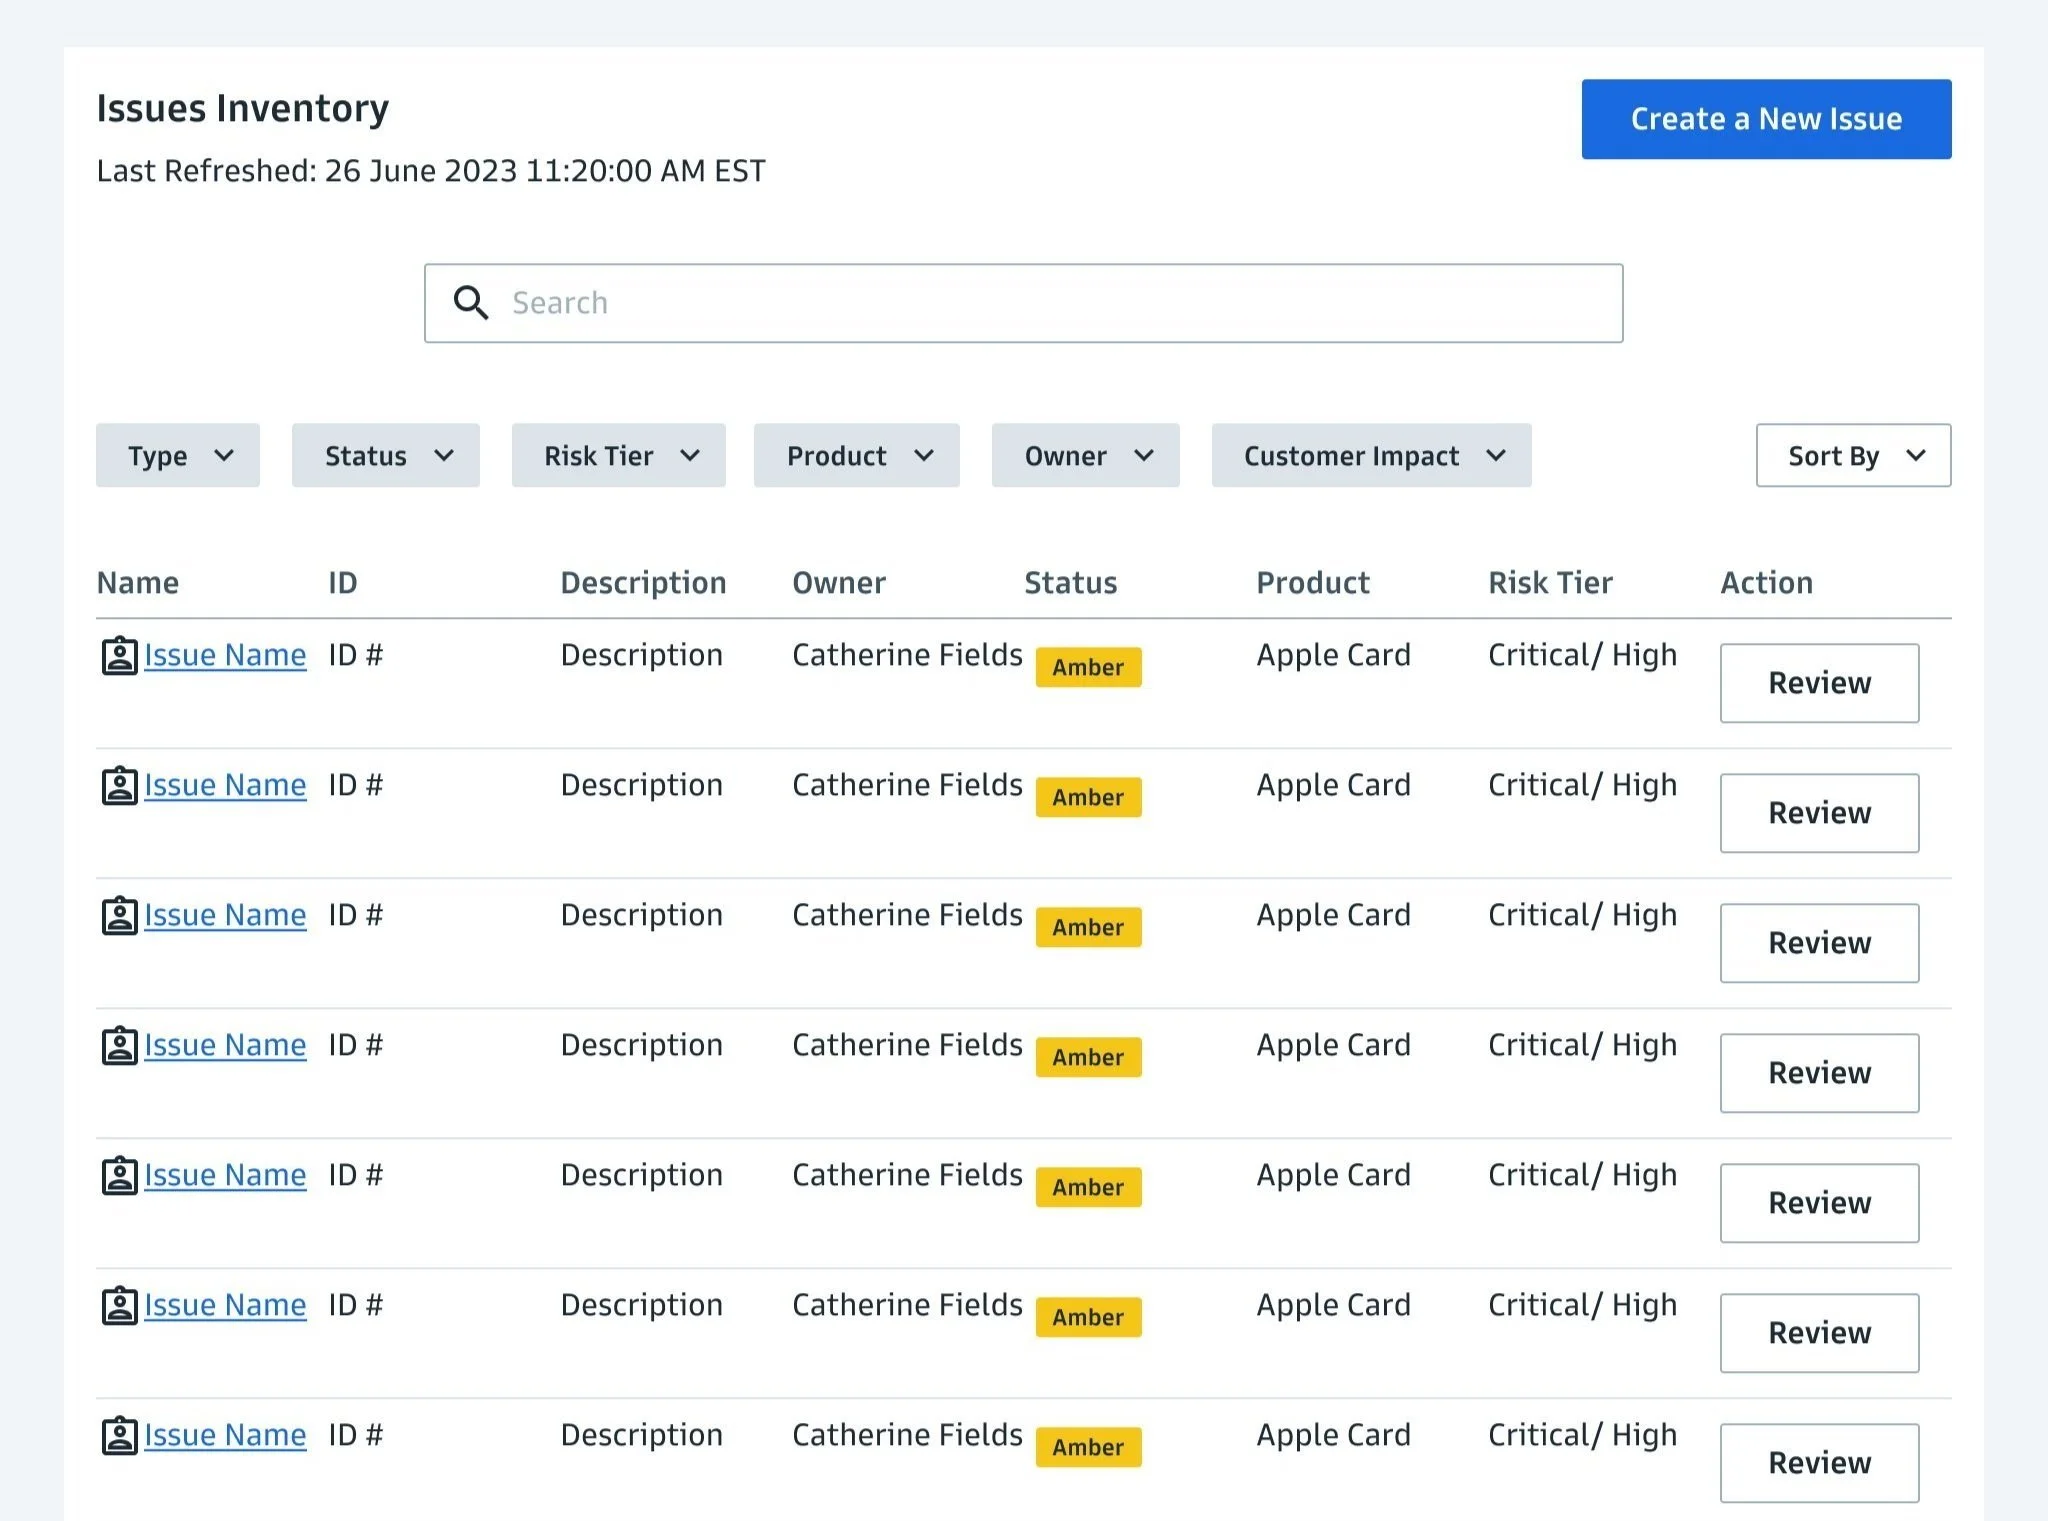Click the magnifying glass search icon

click(471, 302)
